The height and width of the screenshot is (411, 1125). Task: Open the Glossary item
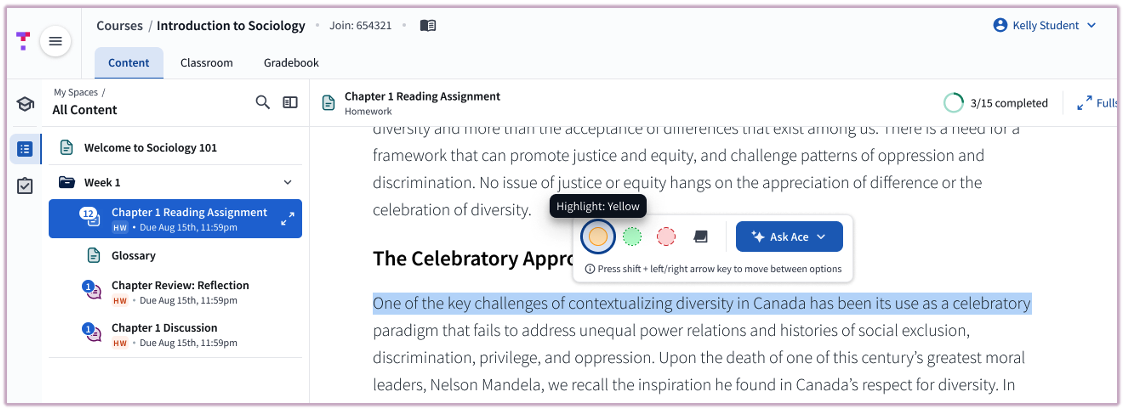point(133,256)
